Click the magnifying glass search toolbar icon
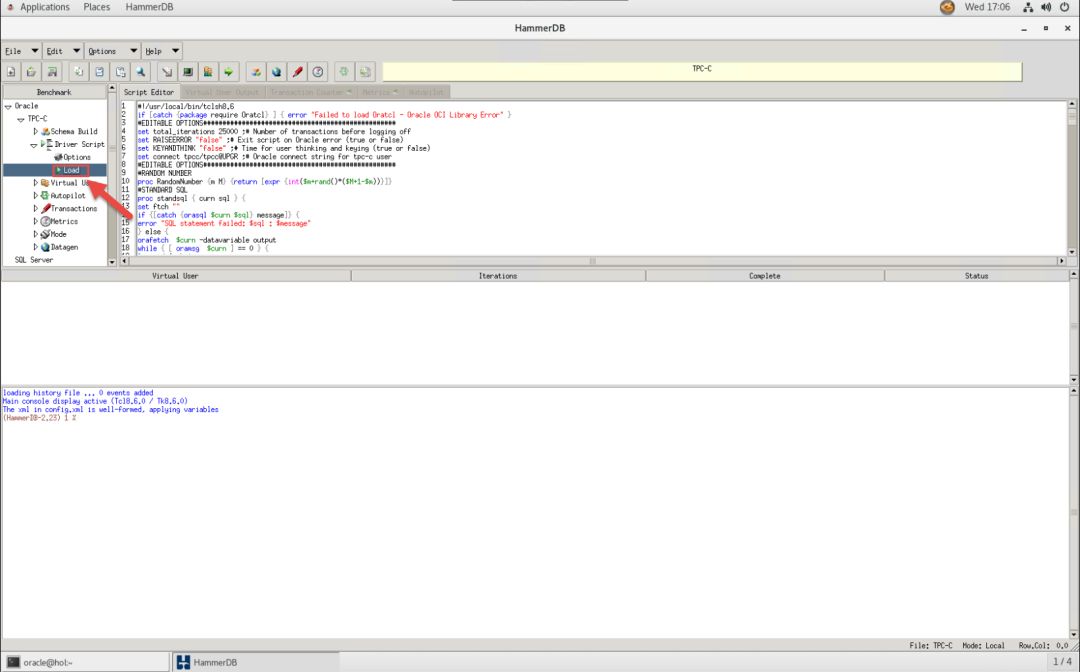This screenshot has height=672, width=1080. (143, 72)
